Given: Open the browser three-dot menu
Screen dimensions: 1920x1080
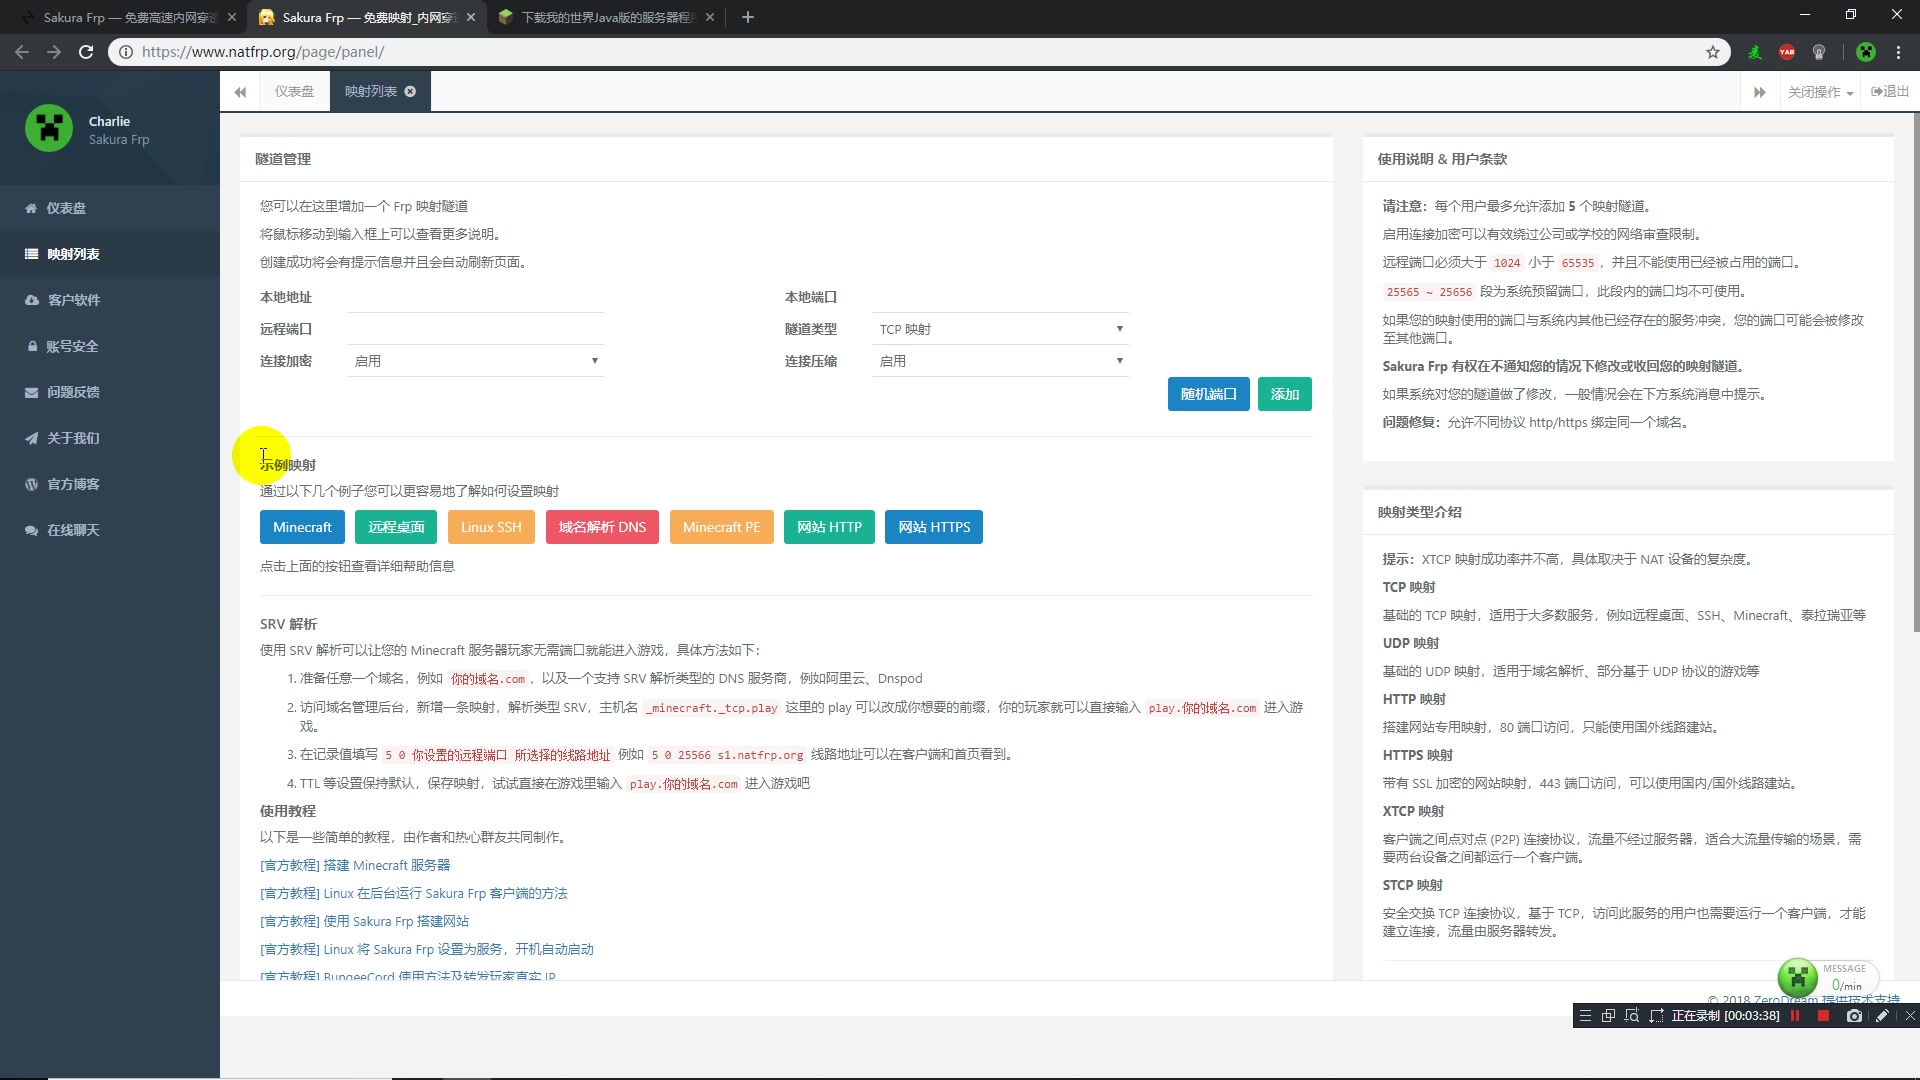Looking at the screenshot, I should click(1898, 52).
